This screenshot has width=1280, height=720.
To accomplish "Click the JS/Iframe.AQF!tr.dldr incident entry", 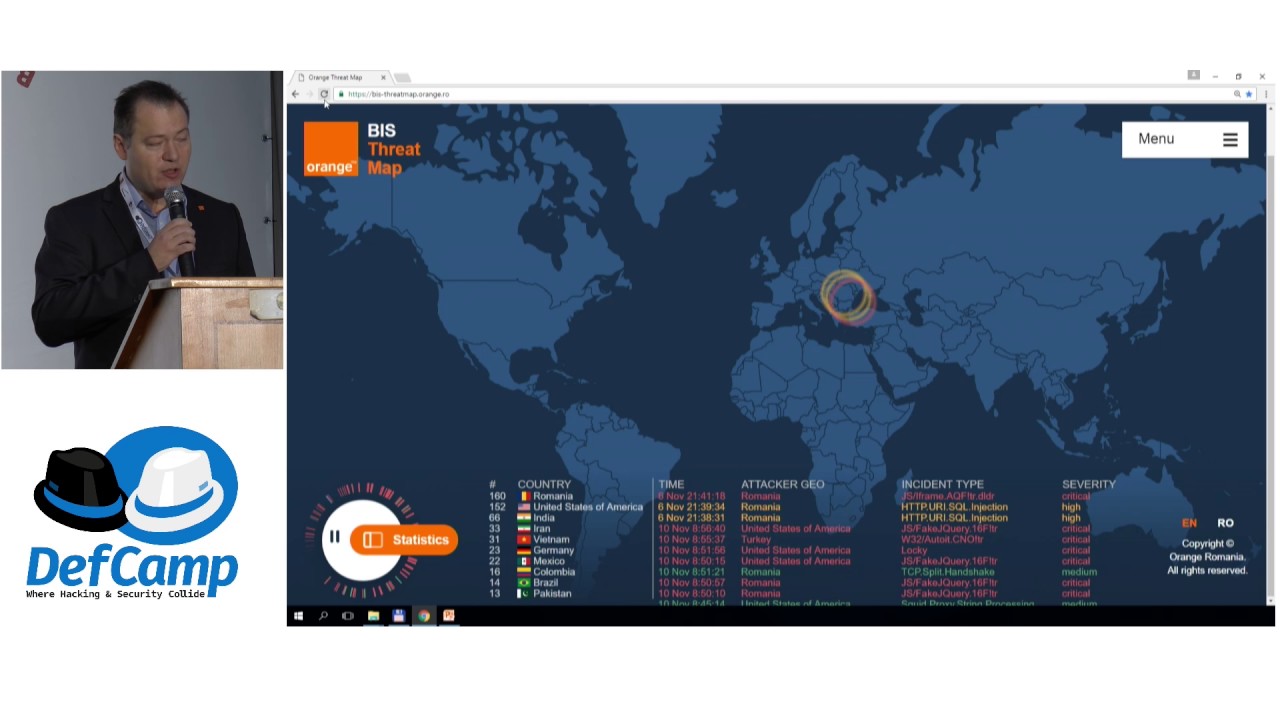I will [x=948, y=496].
